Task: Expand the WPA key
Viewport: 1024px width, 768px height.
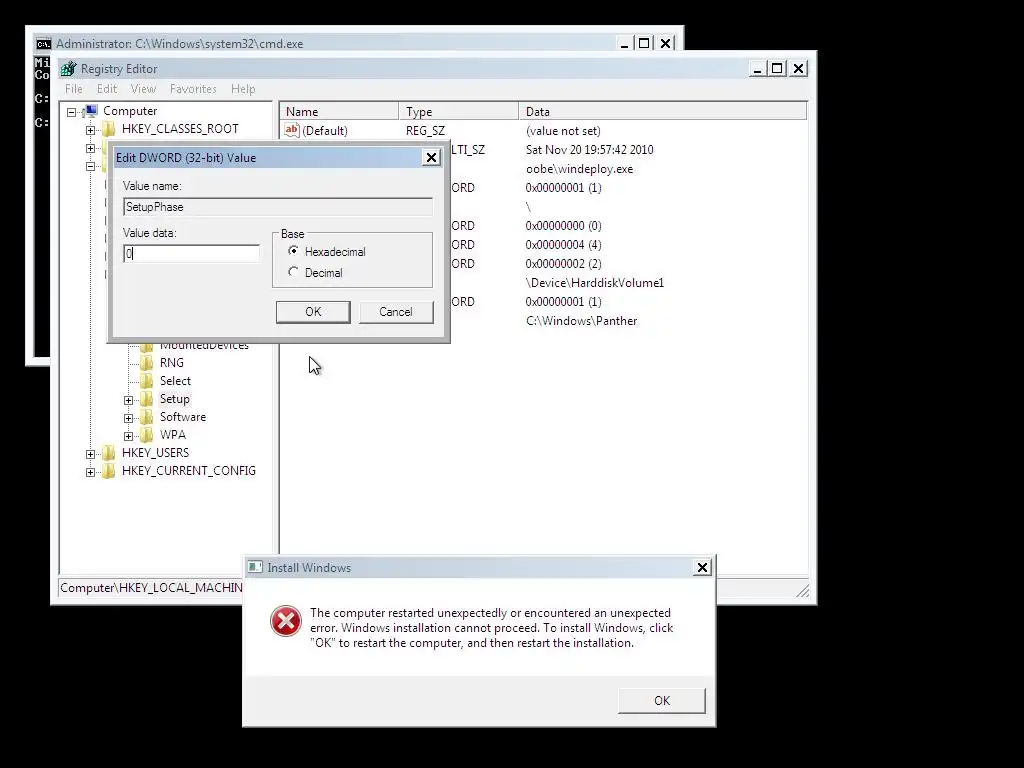Action: point(129,436)
